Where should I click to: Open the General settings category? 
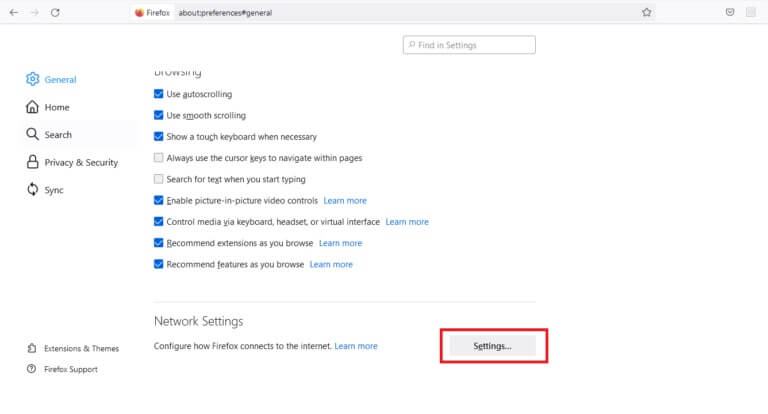[x=60, y=79]
